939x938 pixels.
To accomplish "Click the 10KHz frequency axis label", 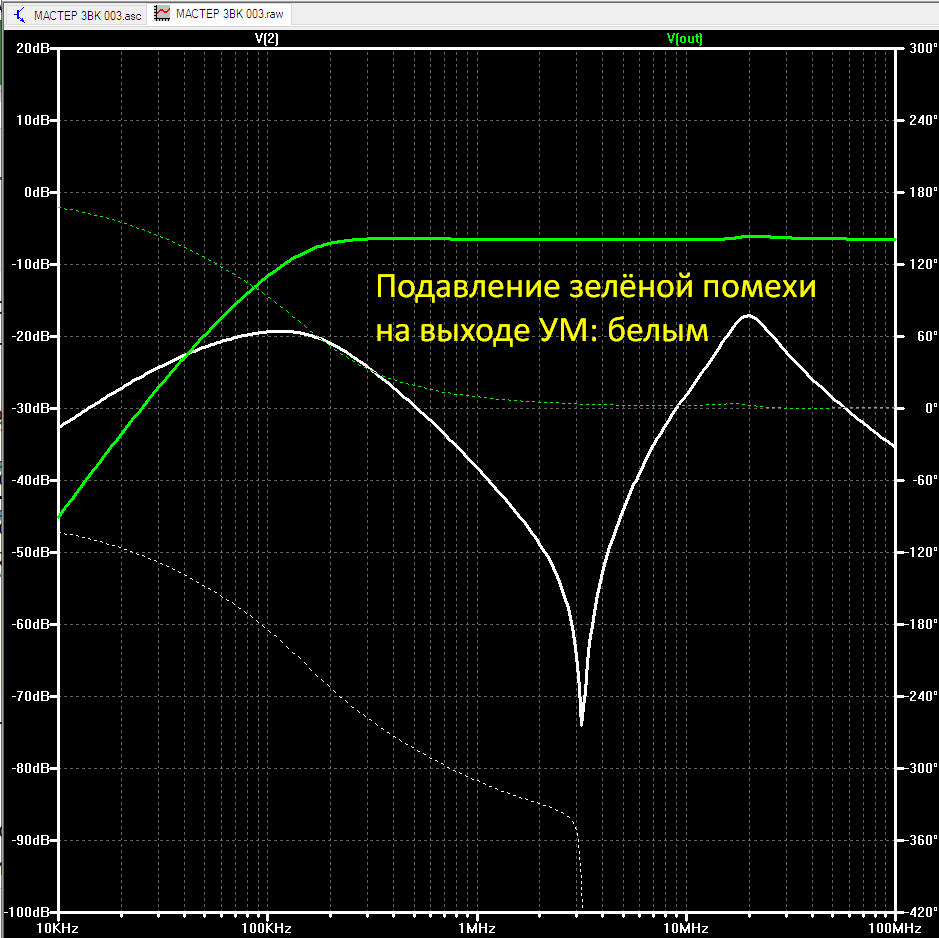I will coord(57,928).
